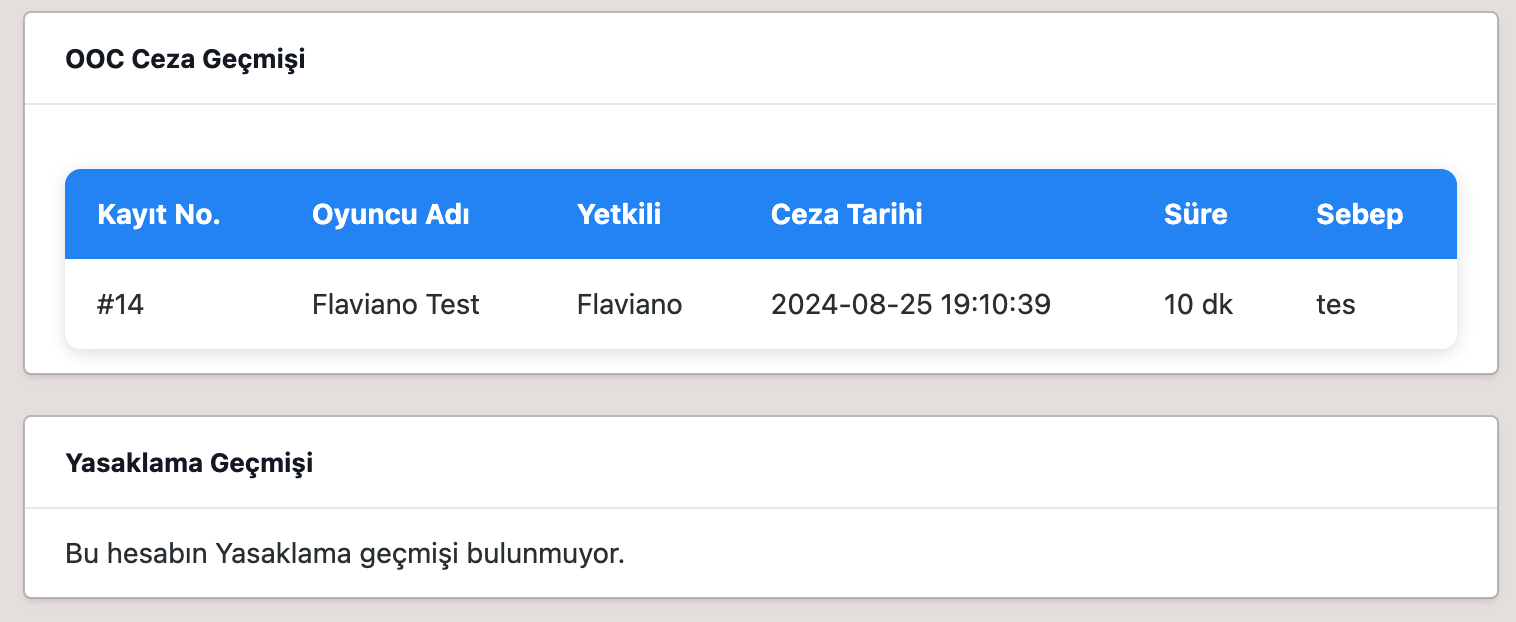1516x622 pixels.
Task: Click the Sebep column header
Action: pos(1359,214)
